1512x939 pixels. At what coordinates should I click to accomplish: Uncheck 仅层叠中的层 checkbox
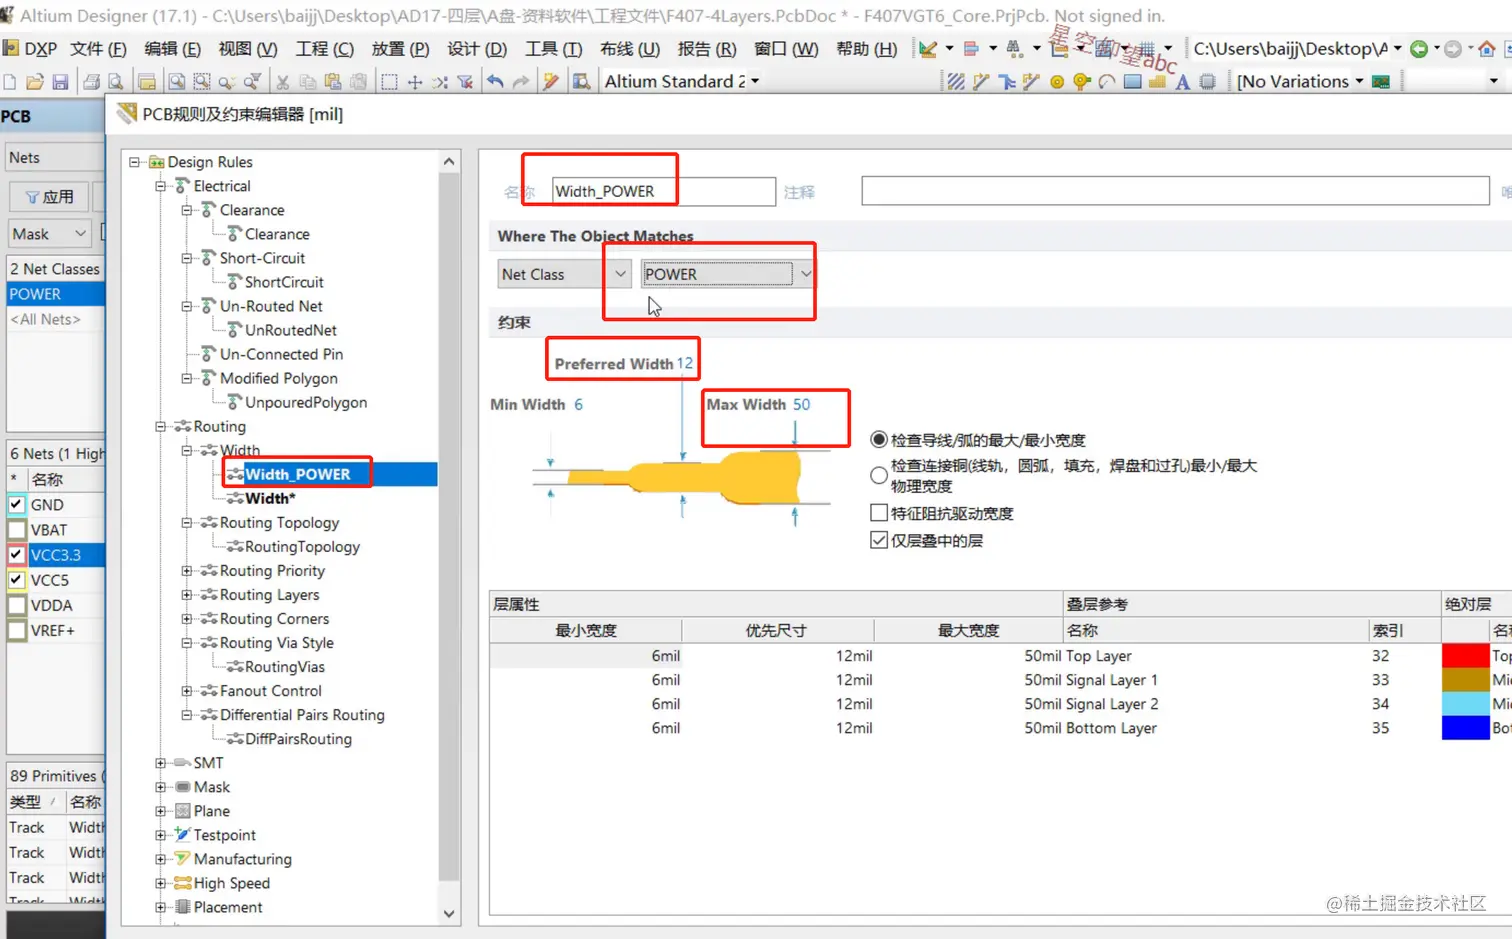point(879,541)
